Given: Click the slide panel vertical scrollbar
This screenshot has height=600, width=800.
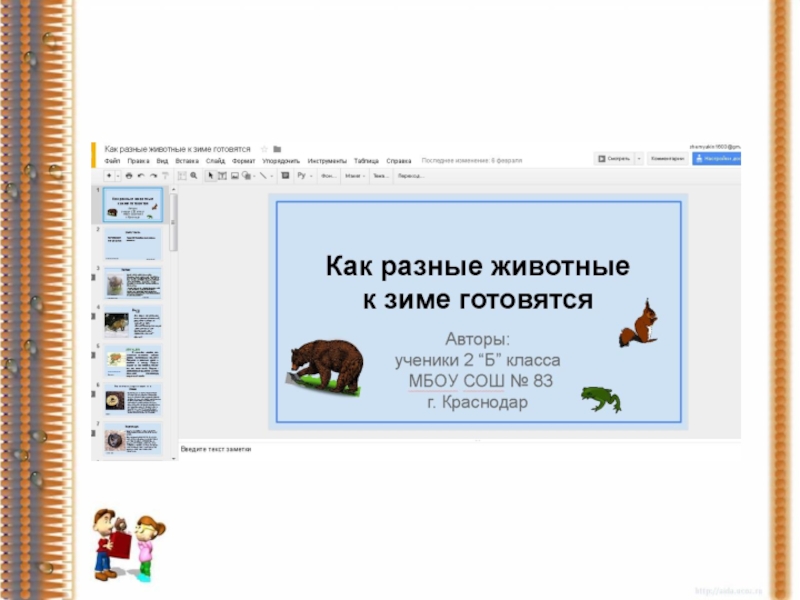Looking at the screenshot, I should tap(174, 222).
